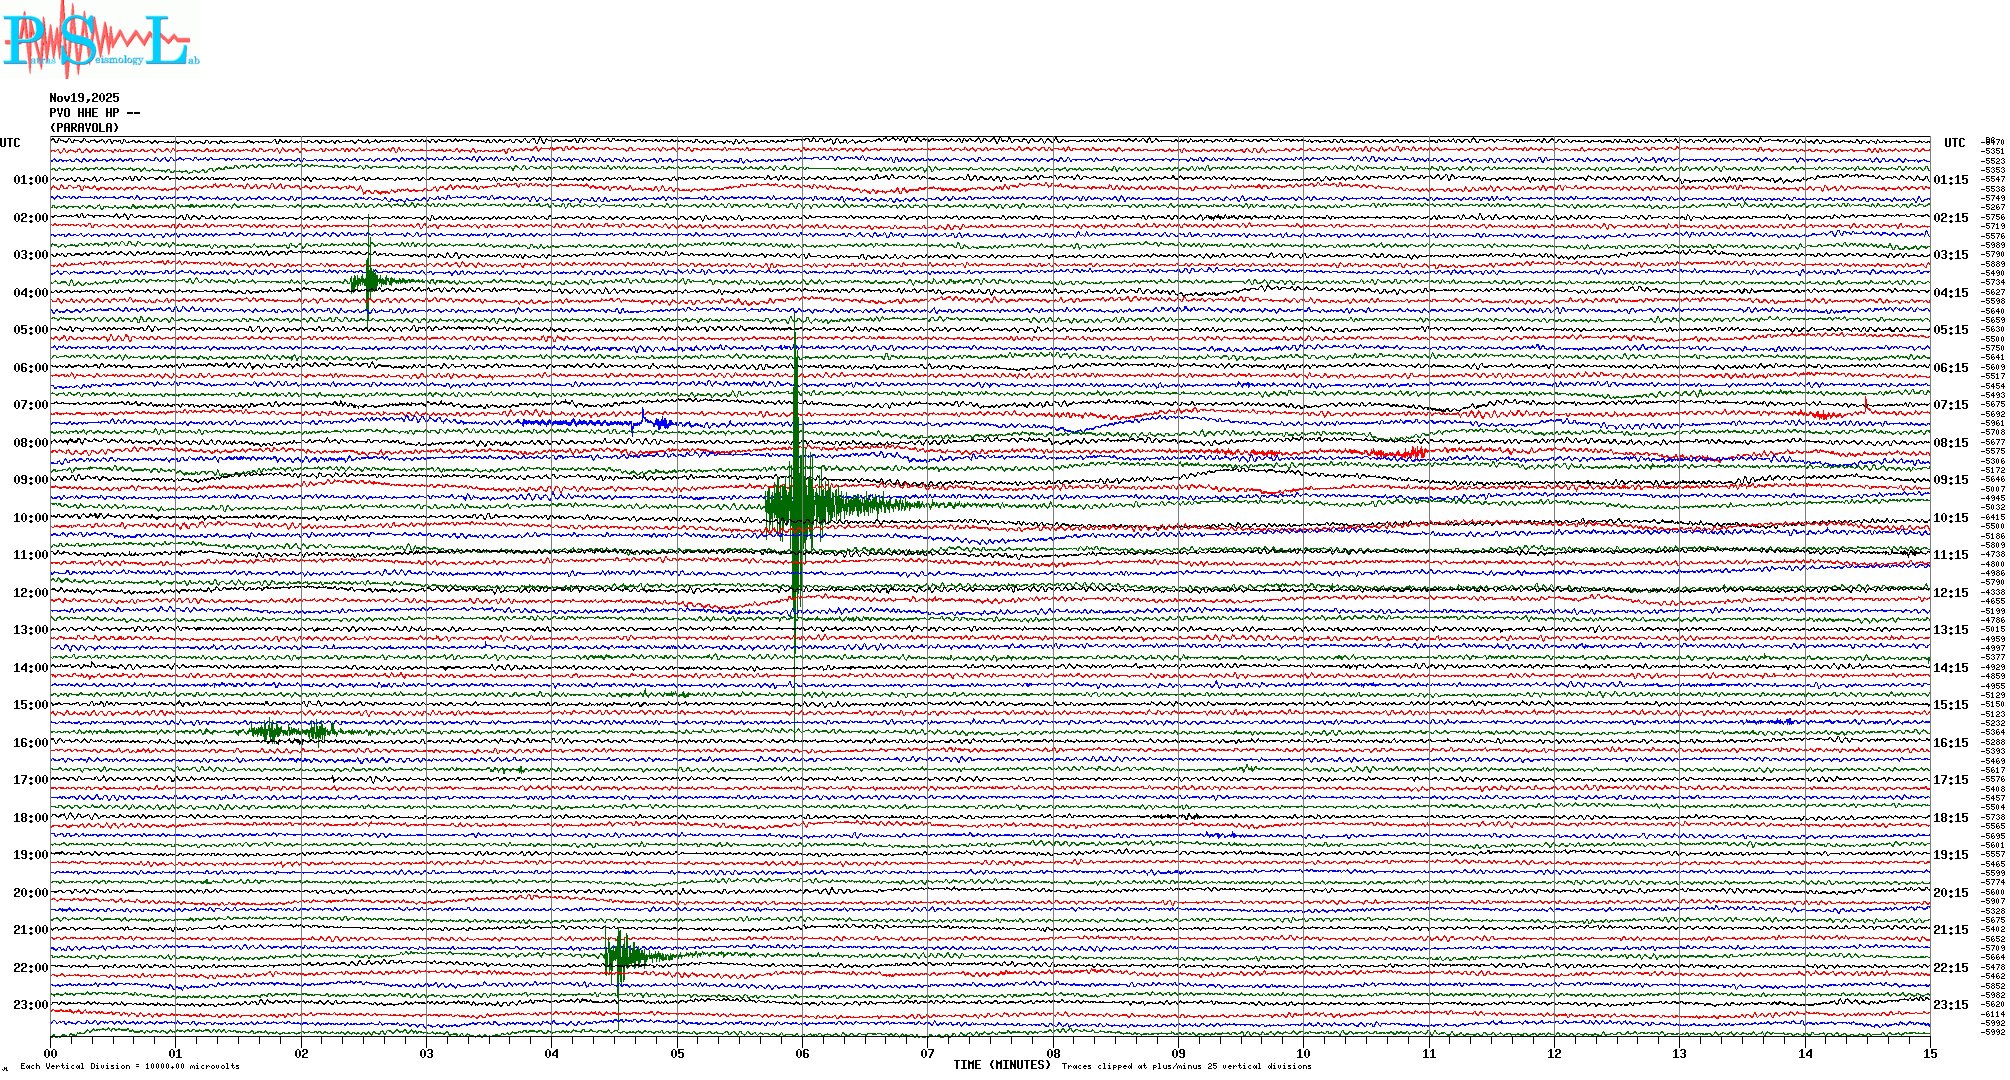Select the 20:15 time label on the right axis
This screenshot has height=1080, width=2010.
pyautogui.click(x=1950, y=893)
